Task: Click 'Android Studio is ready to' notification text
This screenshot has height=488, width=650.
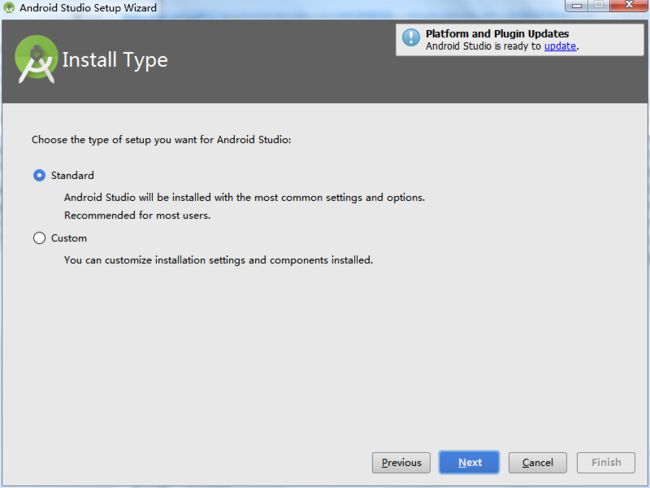Action: pyautogui.click(x=483, y=46)
